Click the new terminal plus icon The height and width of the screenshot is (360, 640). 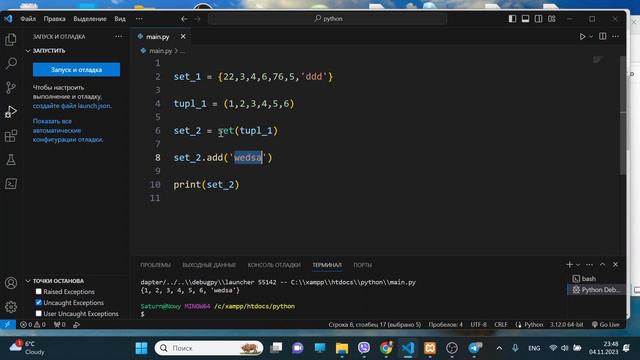coord(569,264)
